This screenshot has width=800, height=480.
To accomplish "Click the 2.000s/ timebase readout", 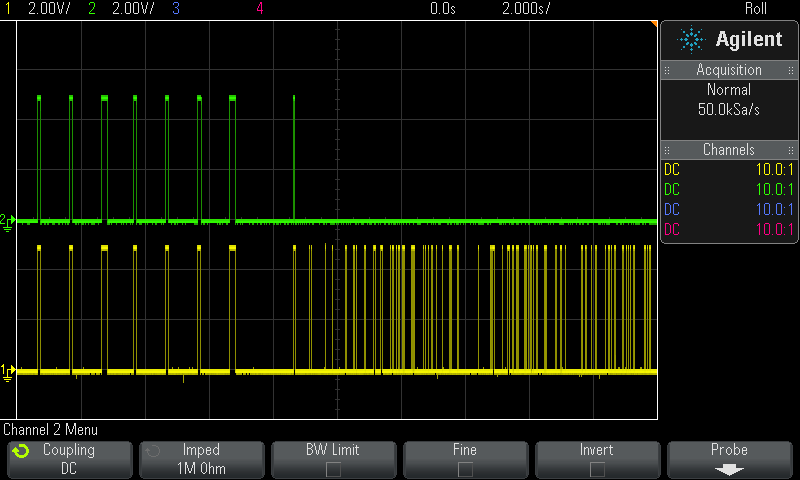I will click(x=526, y=8).
